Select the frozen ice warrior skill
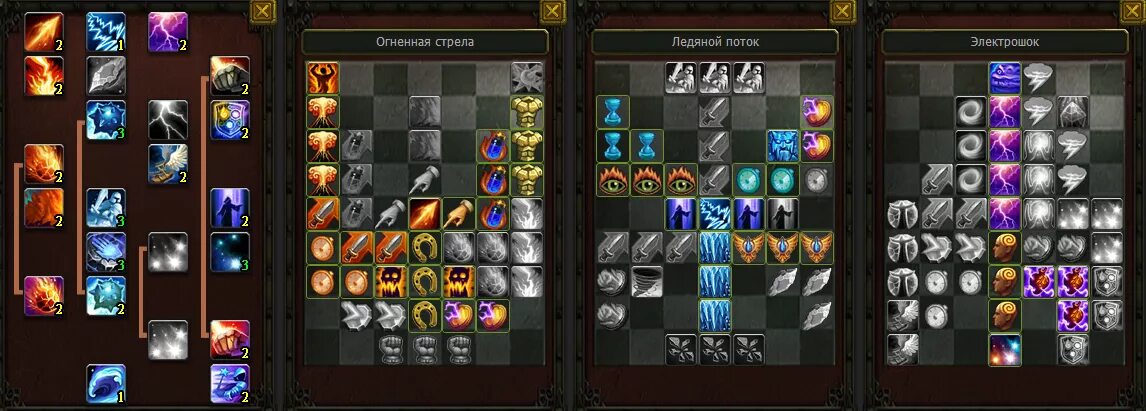 point(106,208)
